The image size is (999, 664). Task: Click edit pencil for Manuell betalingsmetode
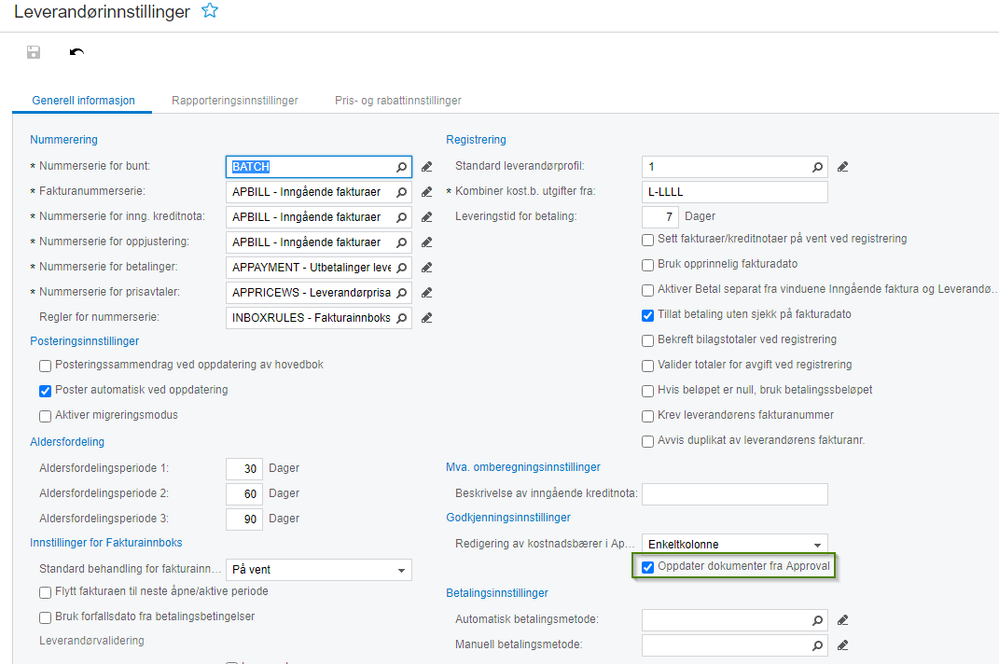[842, 646]
